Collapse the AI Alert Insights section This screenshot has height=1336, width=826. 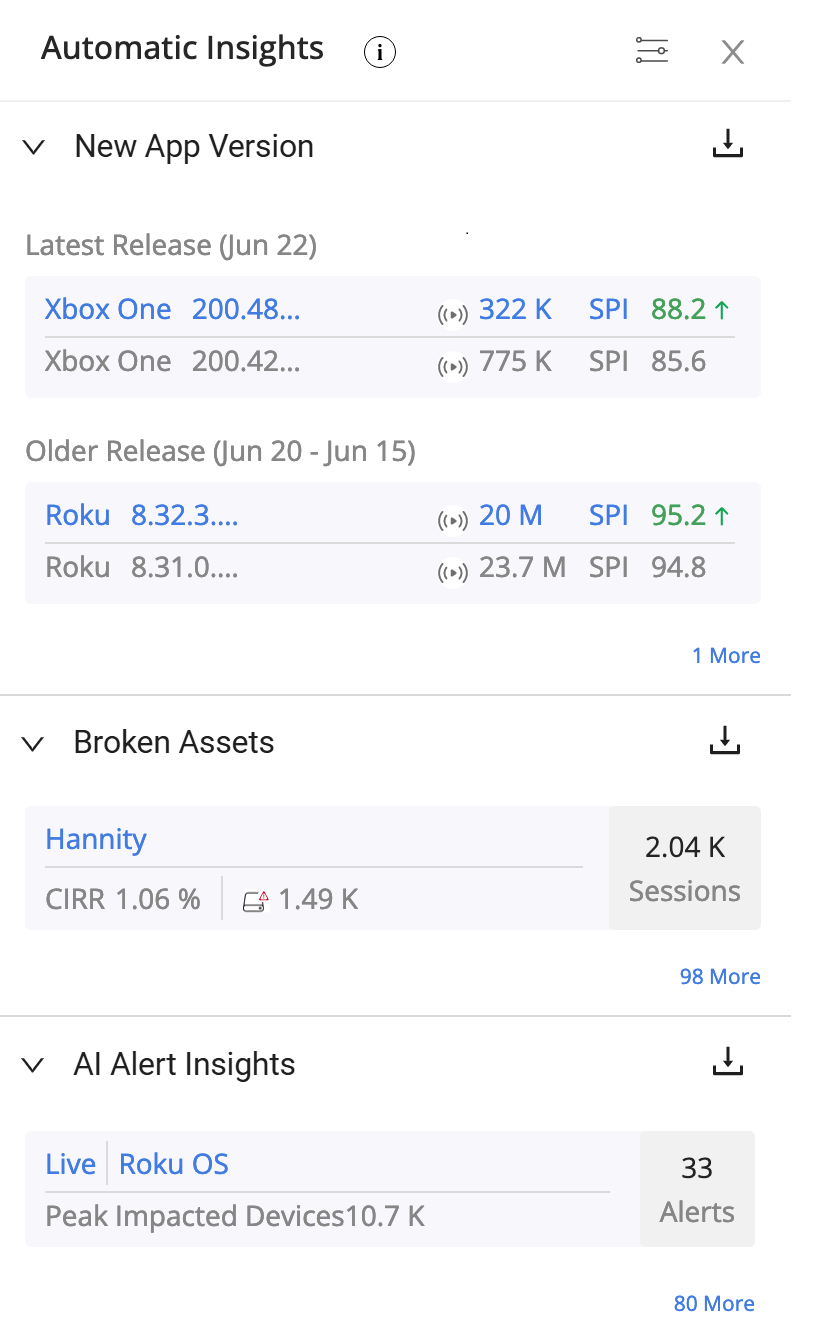pos(34,1065)
